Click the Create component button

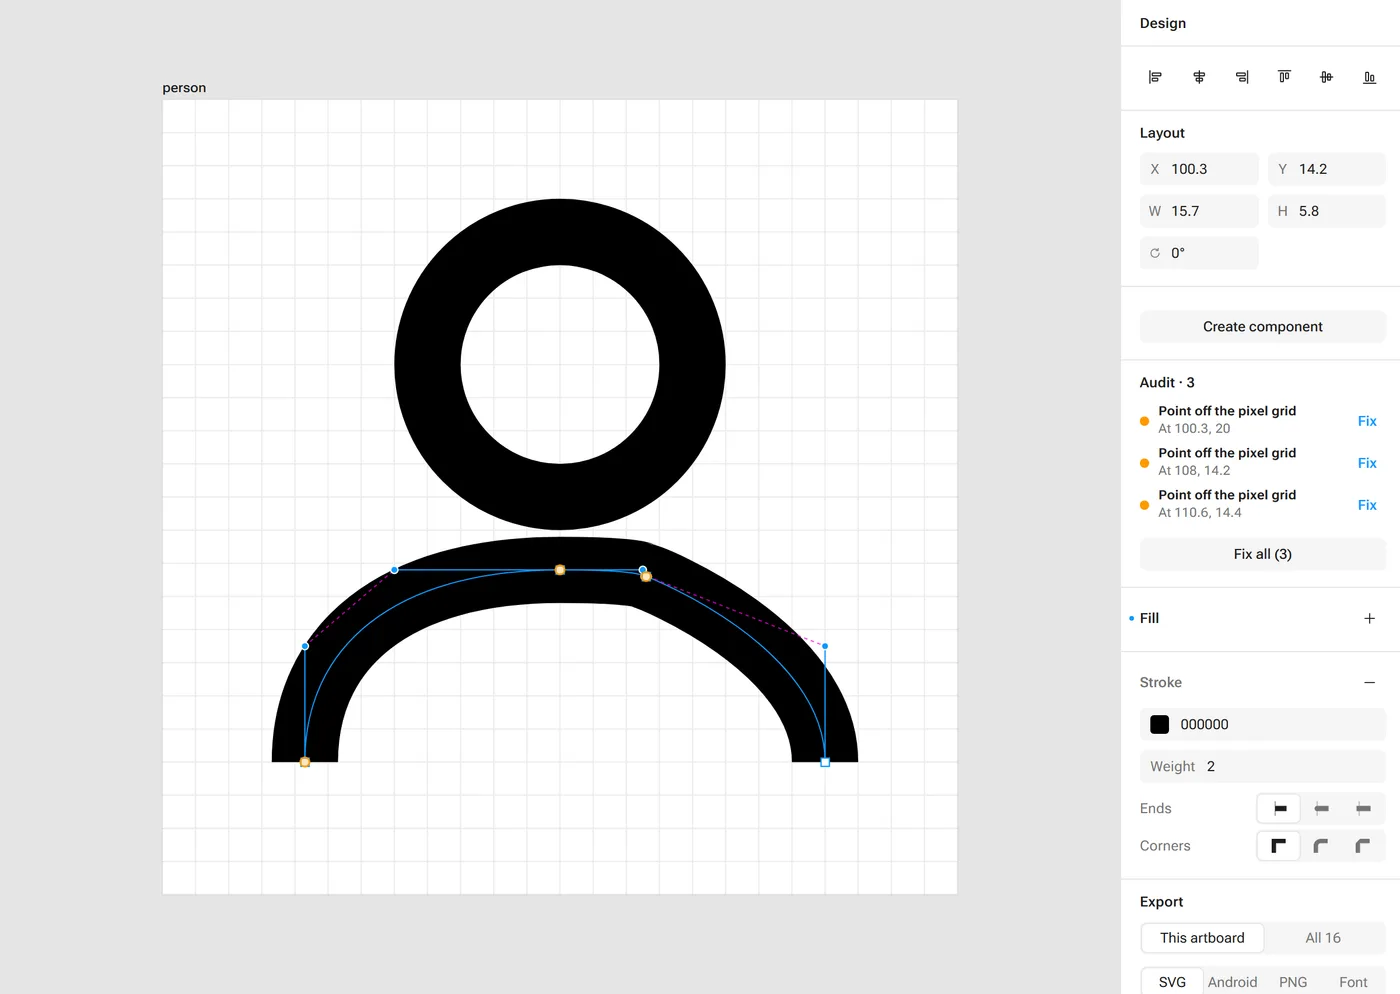pyautogui.click(x=1263, y=327)
